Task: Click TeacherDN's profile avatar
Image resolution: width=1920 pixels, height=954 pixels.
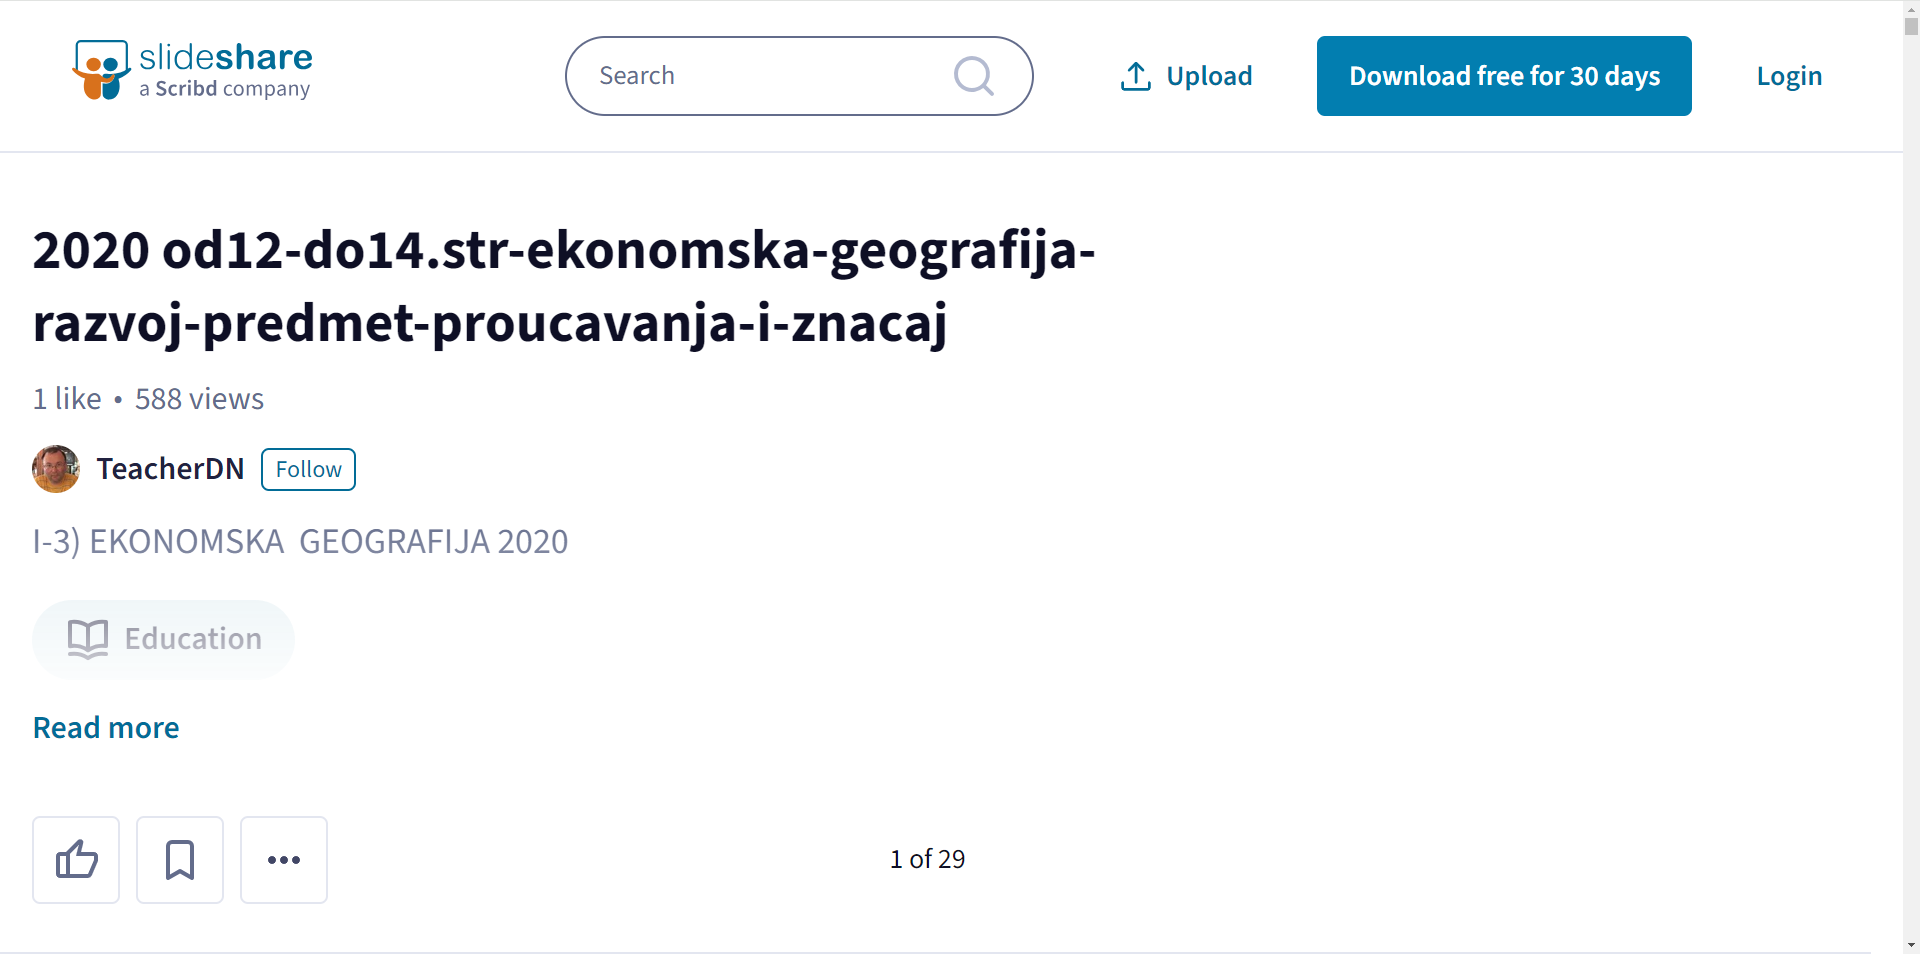Action: pos(56,469)
